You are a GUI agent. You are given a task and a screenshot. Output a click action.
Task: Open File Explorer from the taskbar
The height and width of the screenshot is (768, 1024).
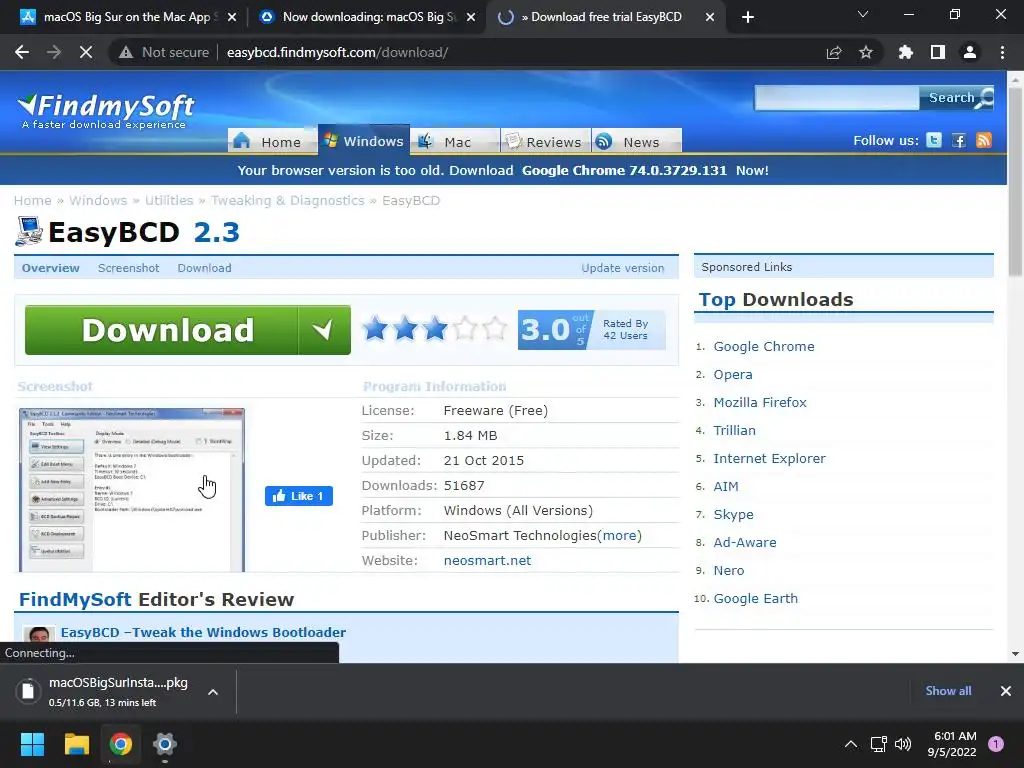76,744
